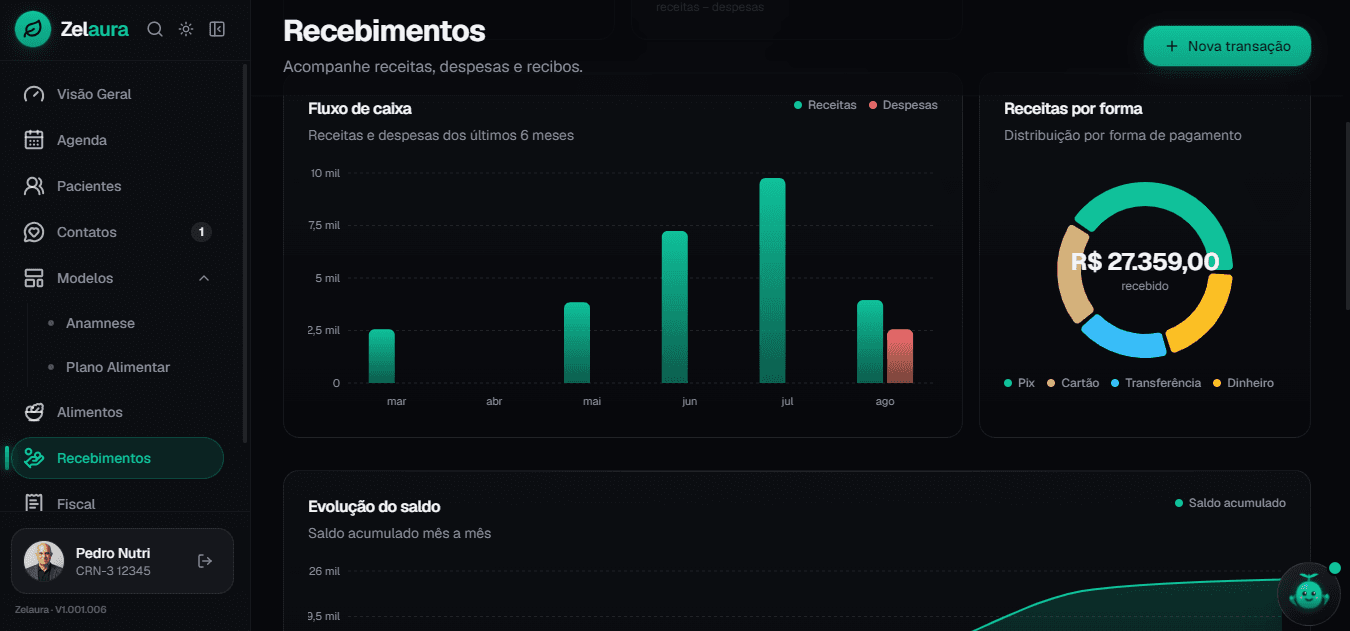Click the jun revenue bar
Screen dimensions: 1350x631
[675, 307]
